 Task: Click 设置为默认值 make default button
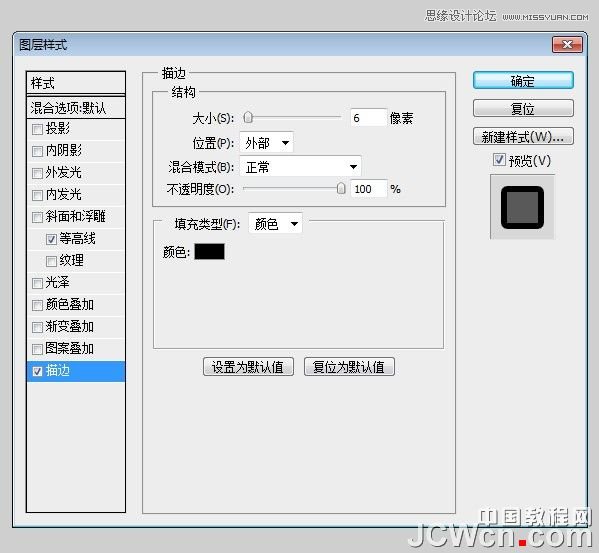[x=248, y=367]
